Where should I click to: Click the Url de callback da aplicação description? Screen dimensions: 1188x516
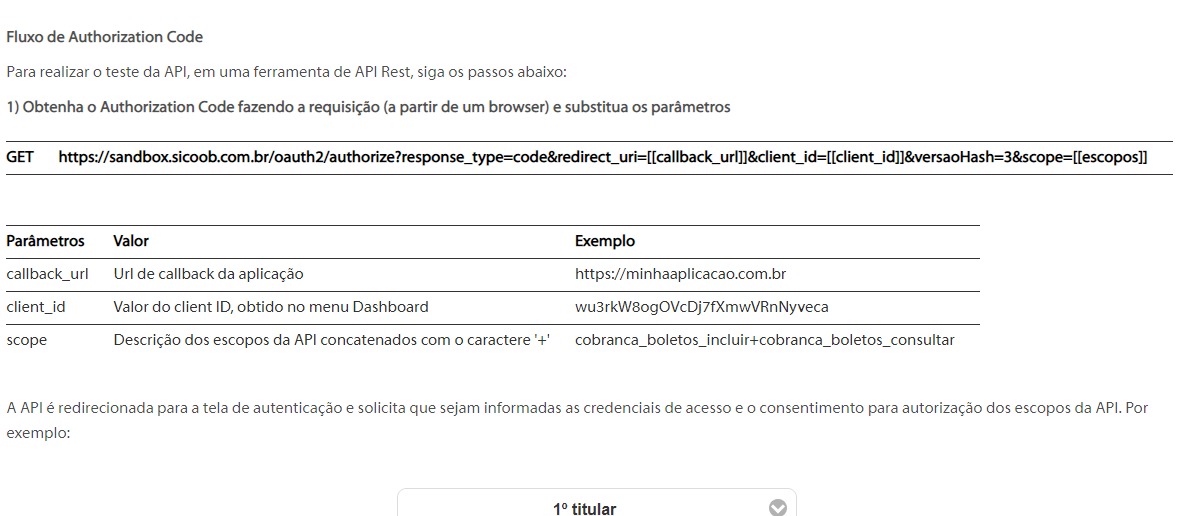[x=208, y=274]
